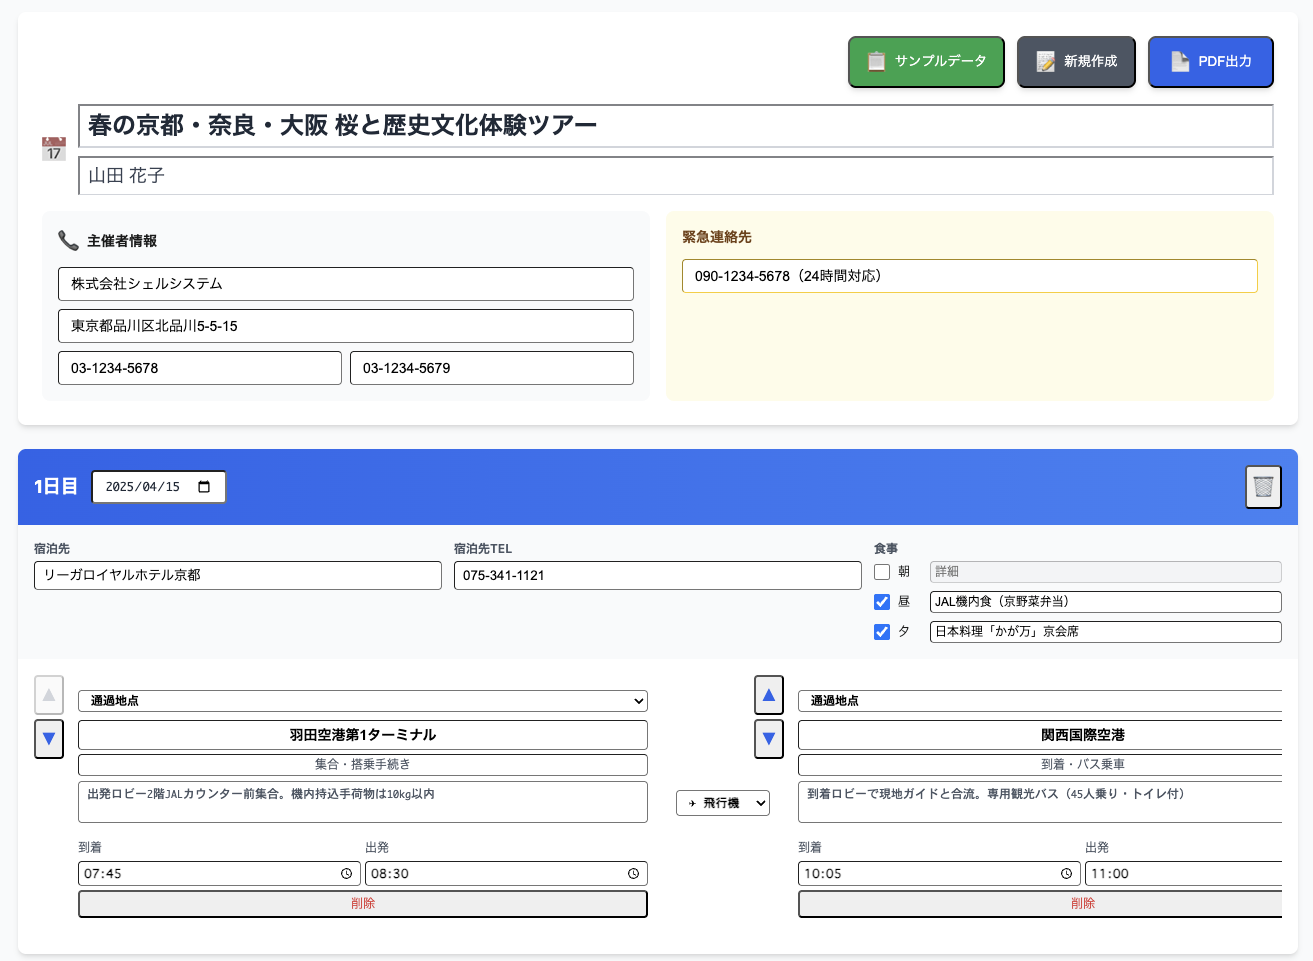Click 削除 under the 羽田空港 entry
The height and width of the screenshot is (961, 1313).
(x=363, y=903)
